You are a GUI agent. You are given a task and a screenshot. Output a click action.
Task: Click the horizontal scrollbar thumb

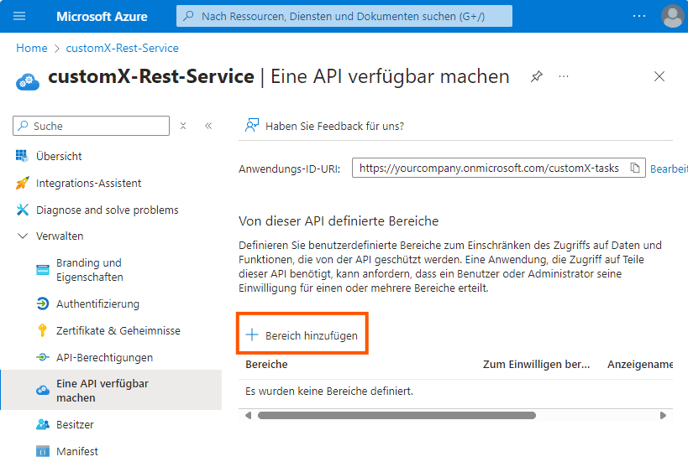pos(397,415)
